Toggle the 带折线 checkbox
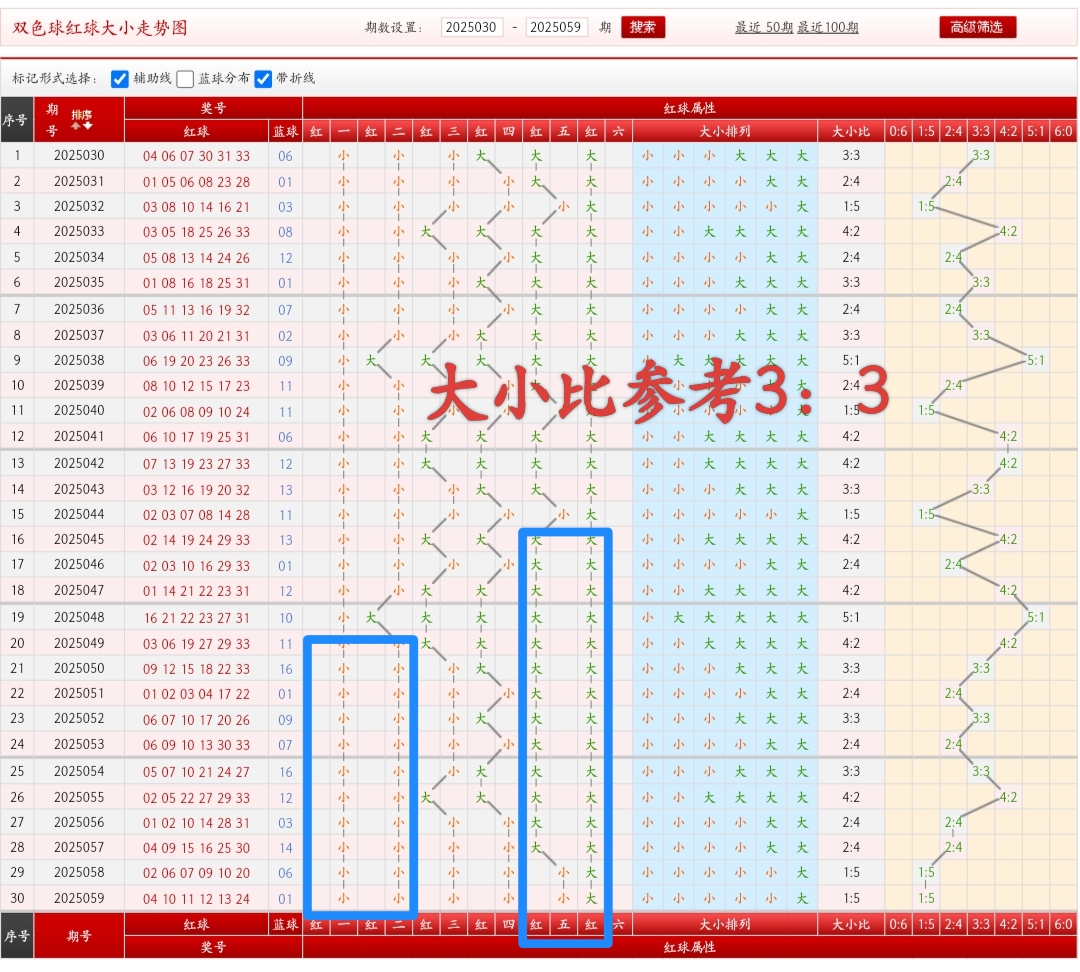Viewport: 1080px width, 972px height. tap(262, 79)
